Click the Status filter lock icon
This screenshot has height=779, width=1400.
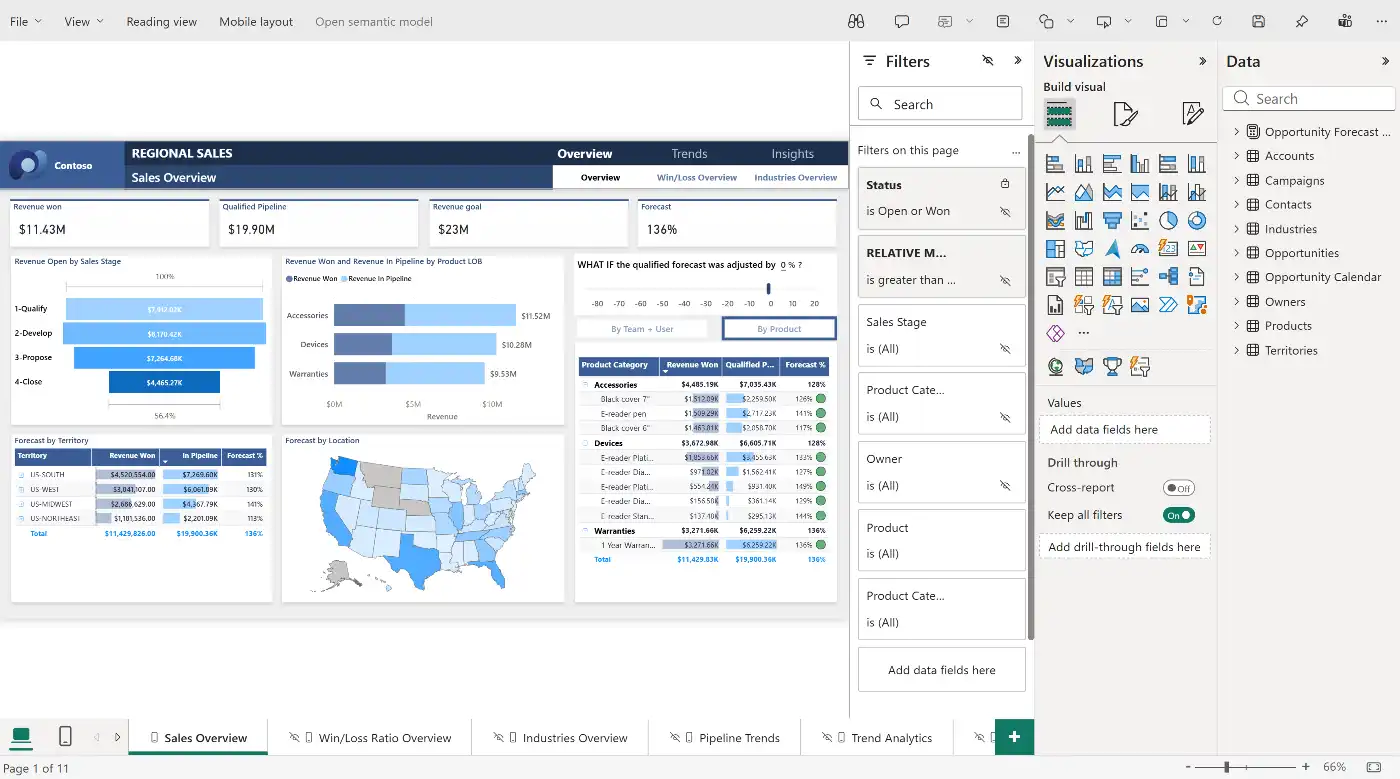point(1005,184)
